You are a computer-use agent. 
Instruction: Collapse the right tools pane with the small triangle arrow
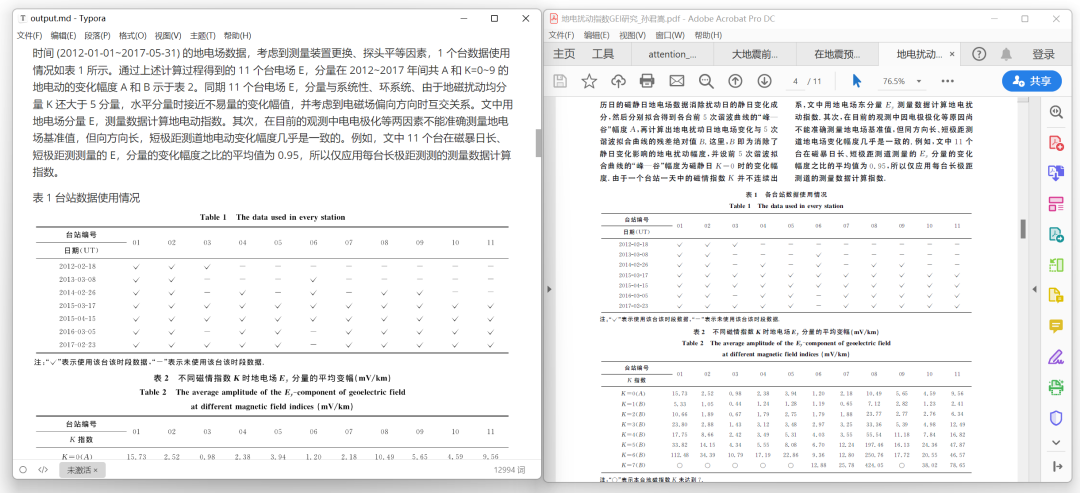click(1035, 289)
